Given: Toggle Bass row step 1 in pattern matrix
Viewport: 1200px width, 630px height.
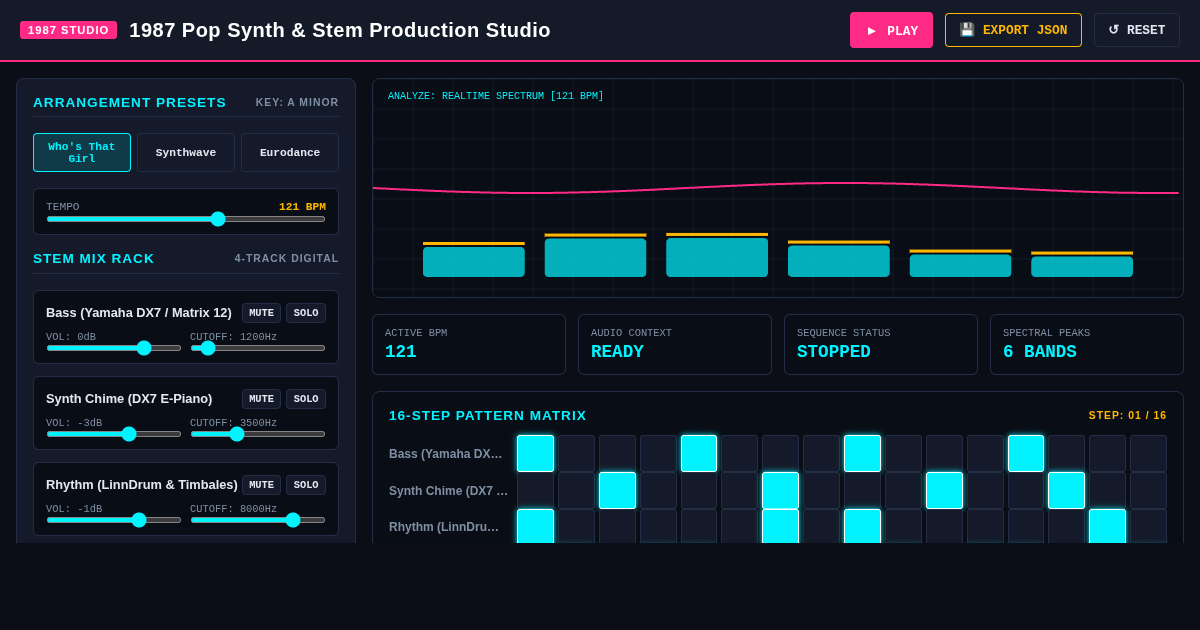Looking at the screenshot, I should [x=535, y=453].
